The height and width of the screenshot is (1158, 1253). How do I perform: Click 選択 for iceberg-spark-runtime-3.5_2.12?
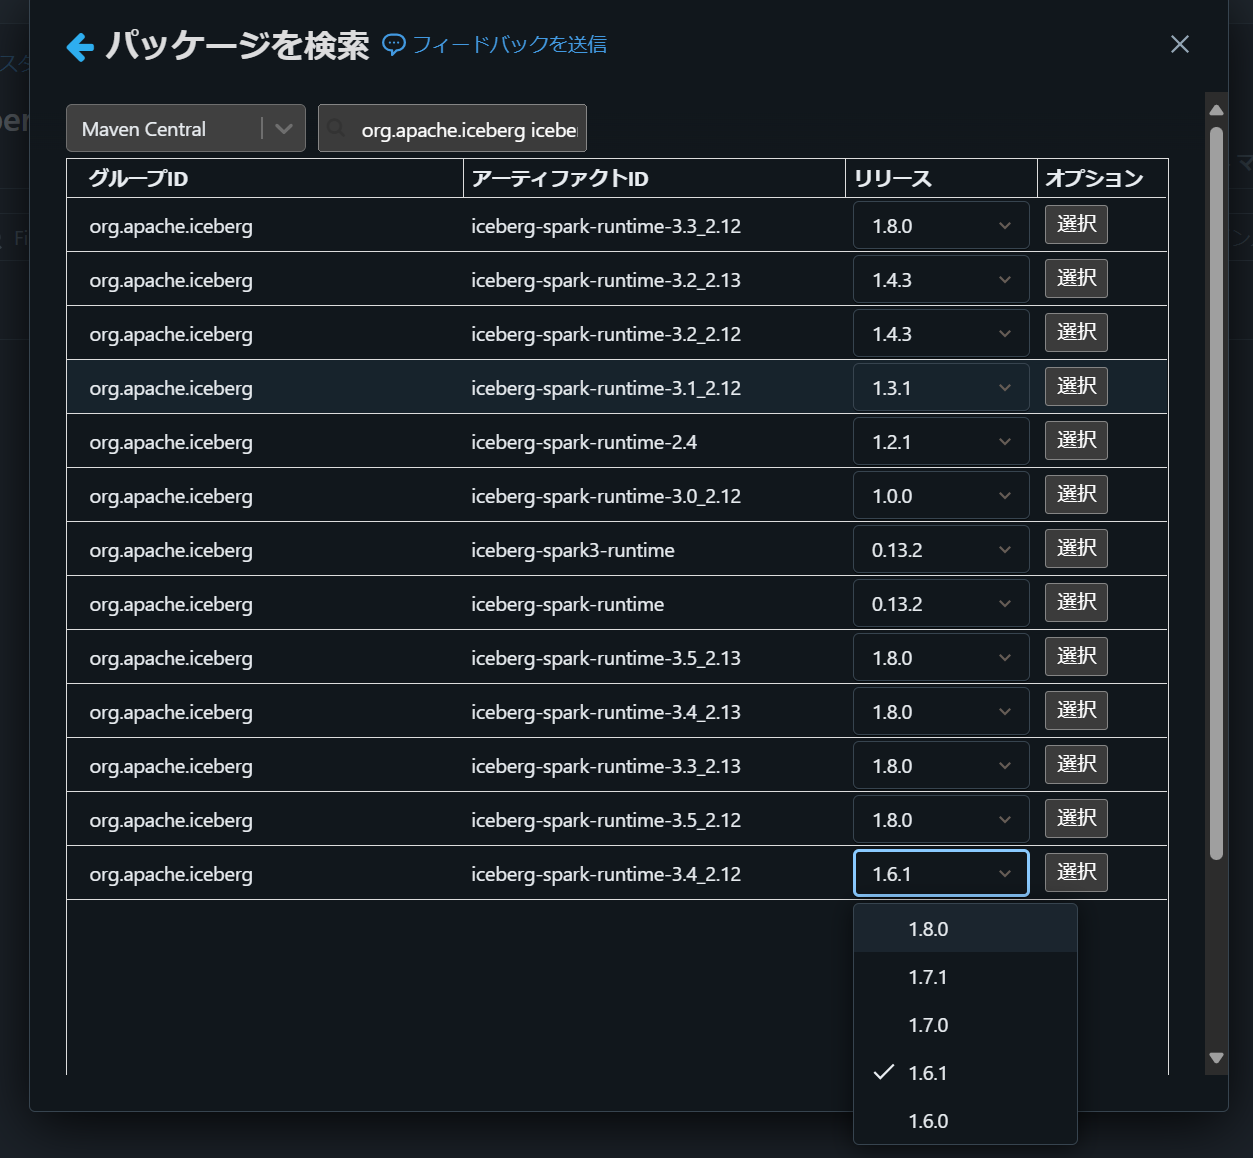1076,818
